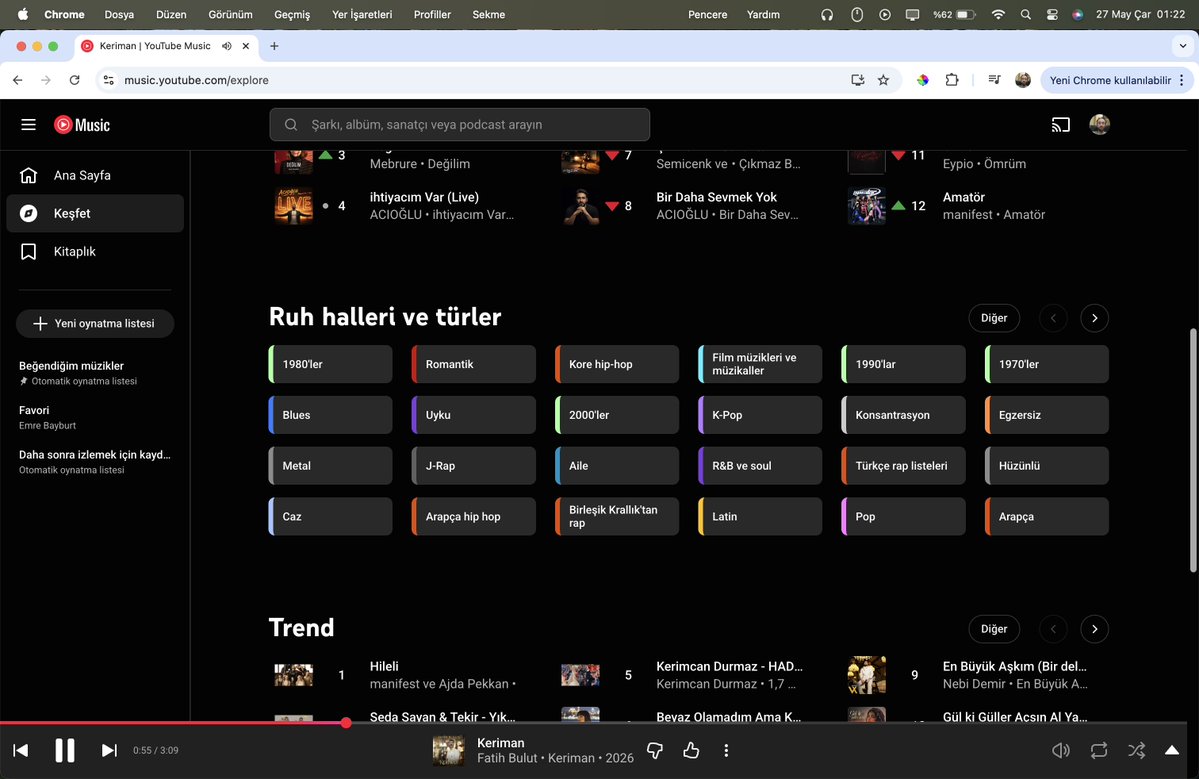
Task: Bookmark this page with the star icon
Action: tap(883, 80)
